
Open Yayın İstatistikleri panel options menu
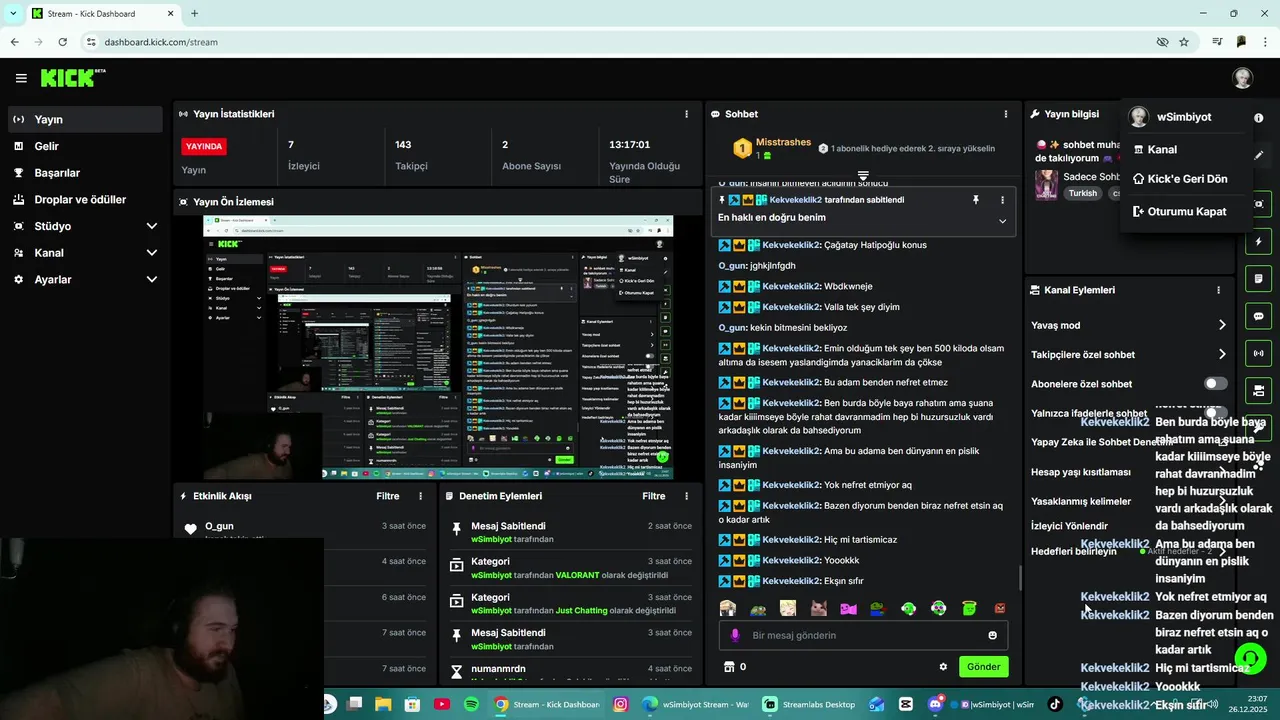point(686,114)
